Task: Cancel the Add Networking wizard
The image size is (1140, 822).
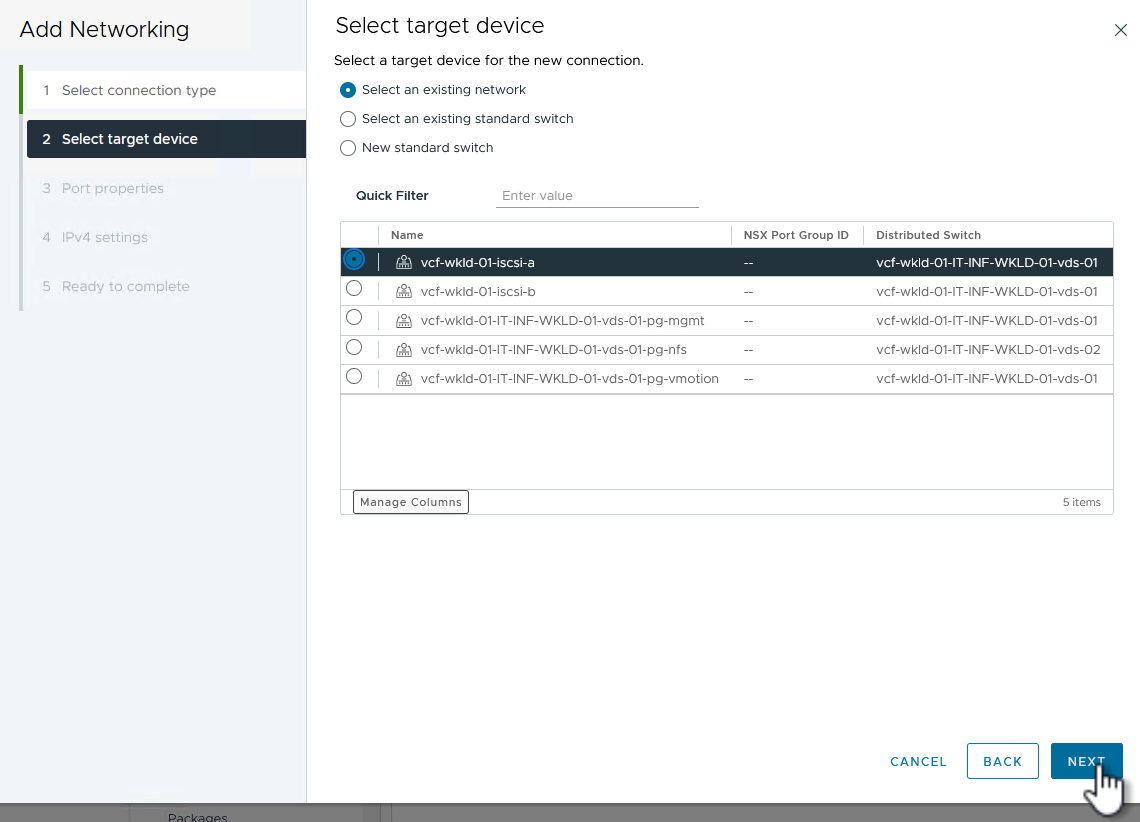Action: [918, 761]
